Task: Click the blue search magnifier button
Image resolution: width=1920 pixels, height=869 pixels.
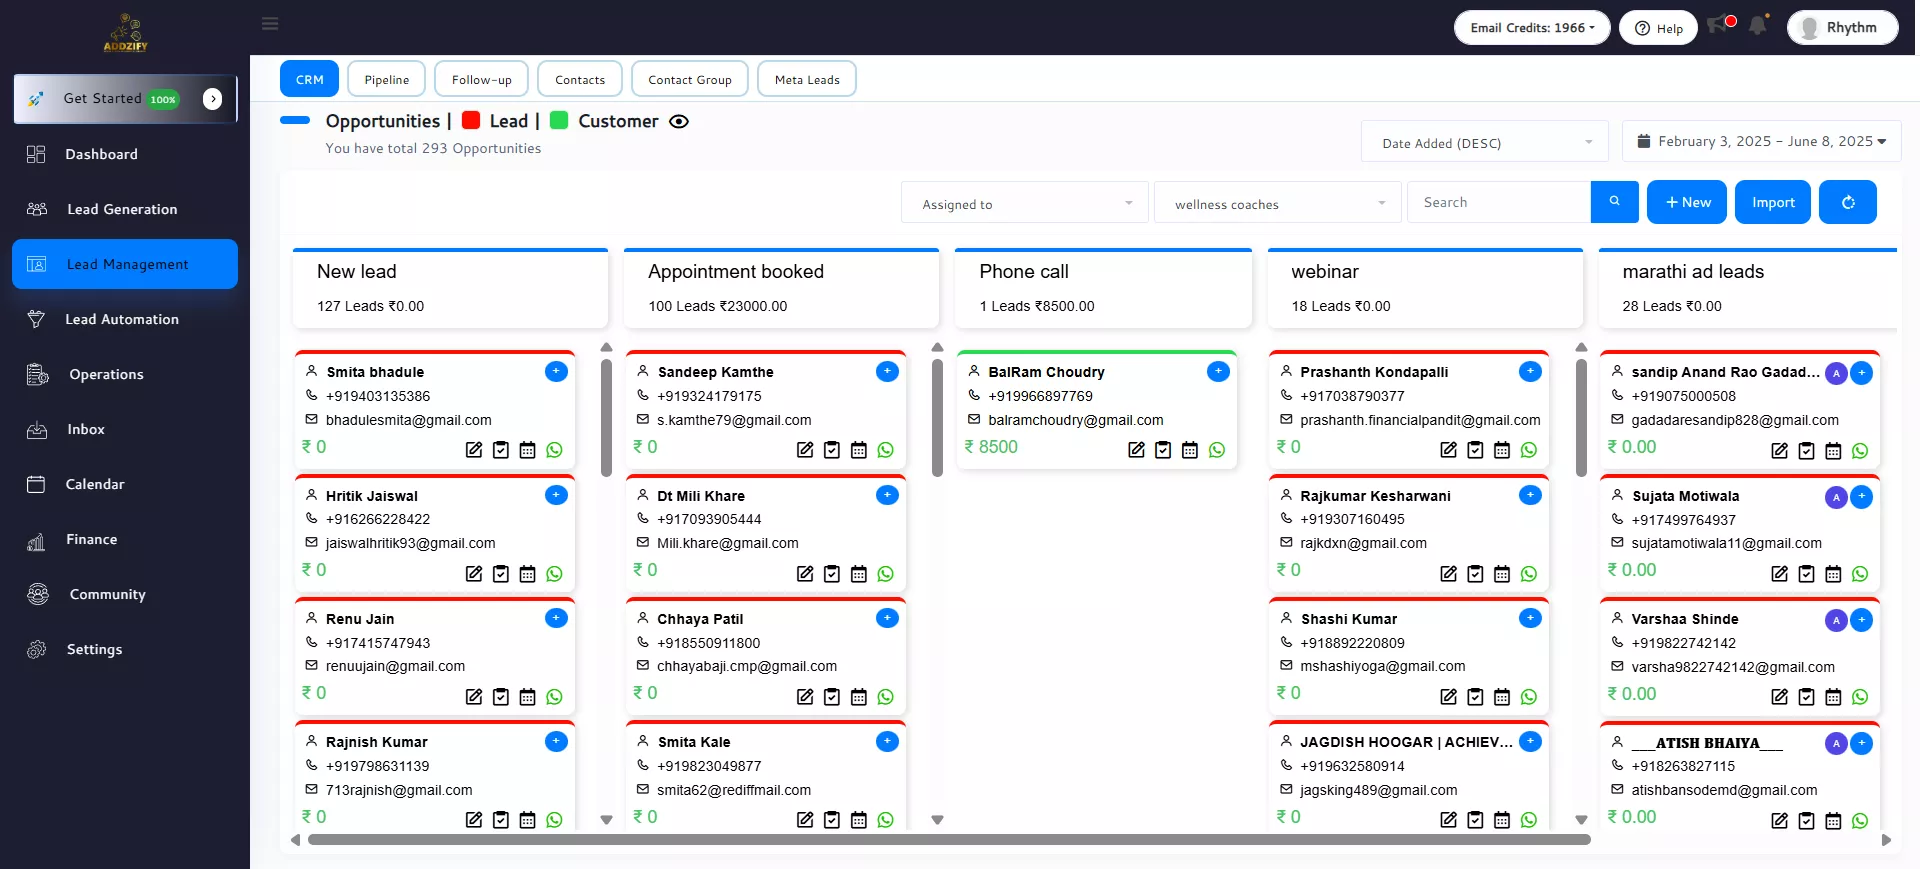Action: [1614, 202]
